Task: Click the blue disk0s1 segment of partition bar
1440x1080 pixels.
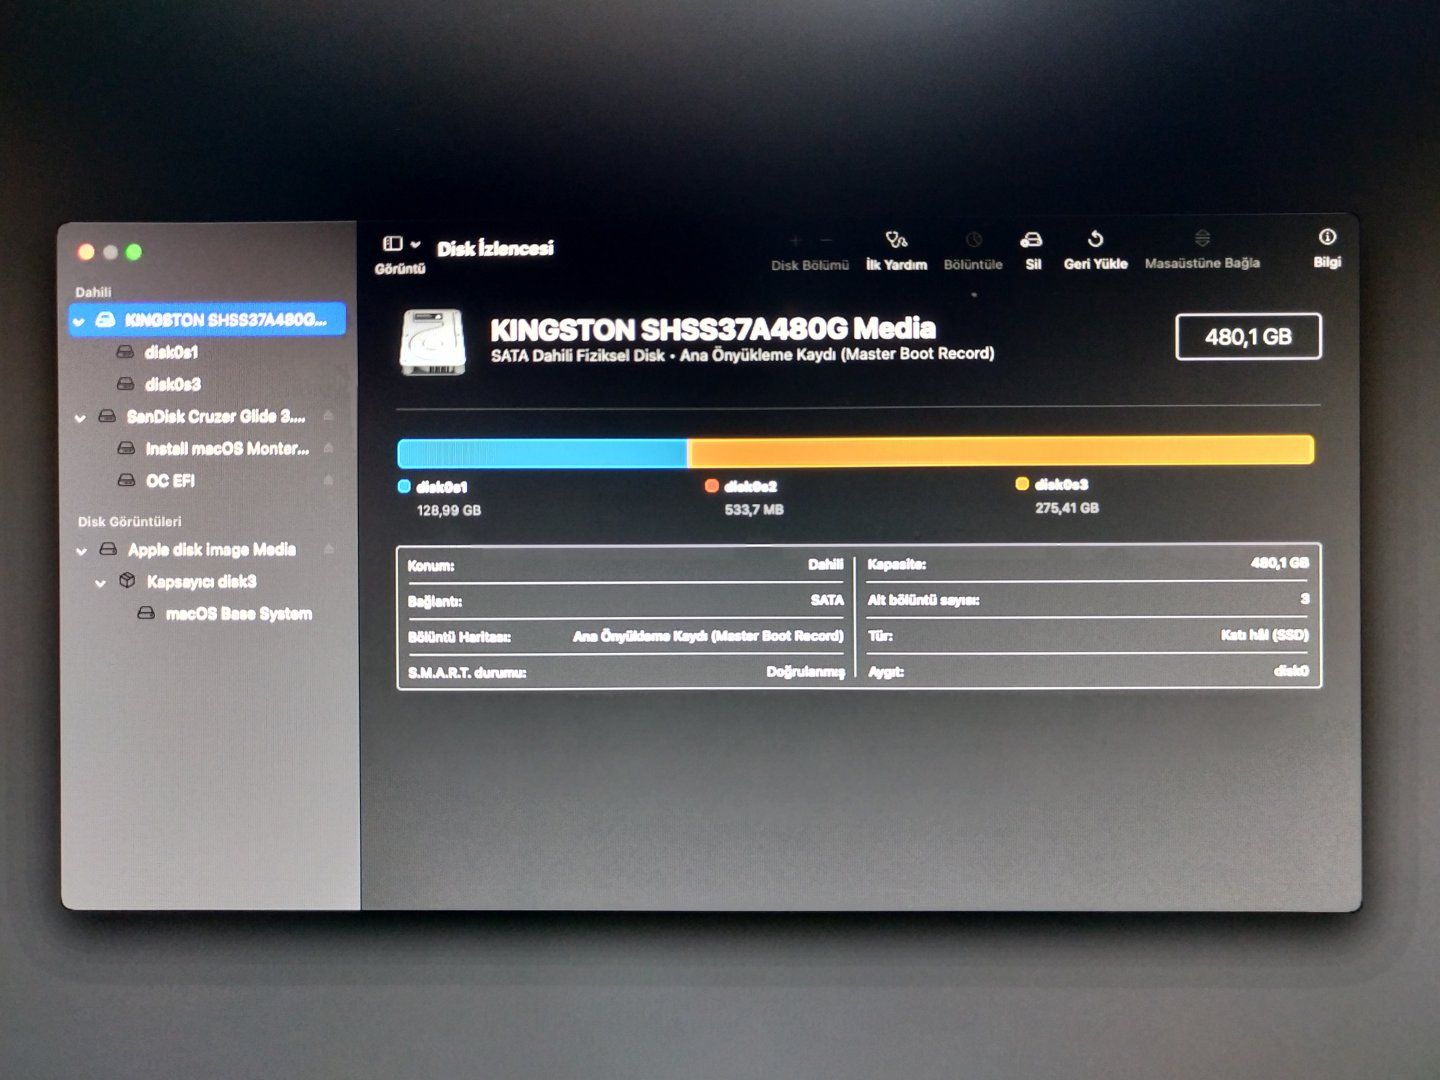Action: point(542,454)
